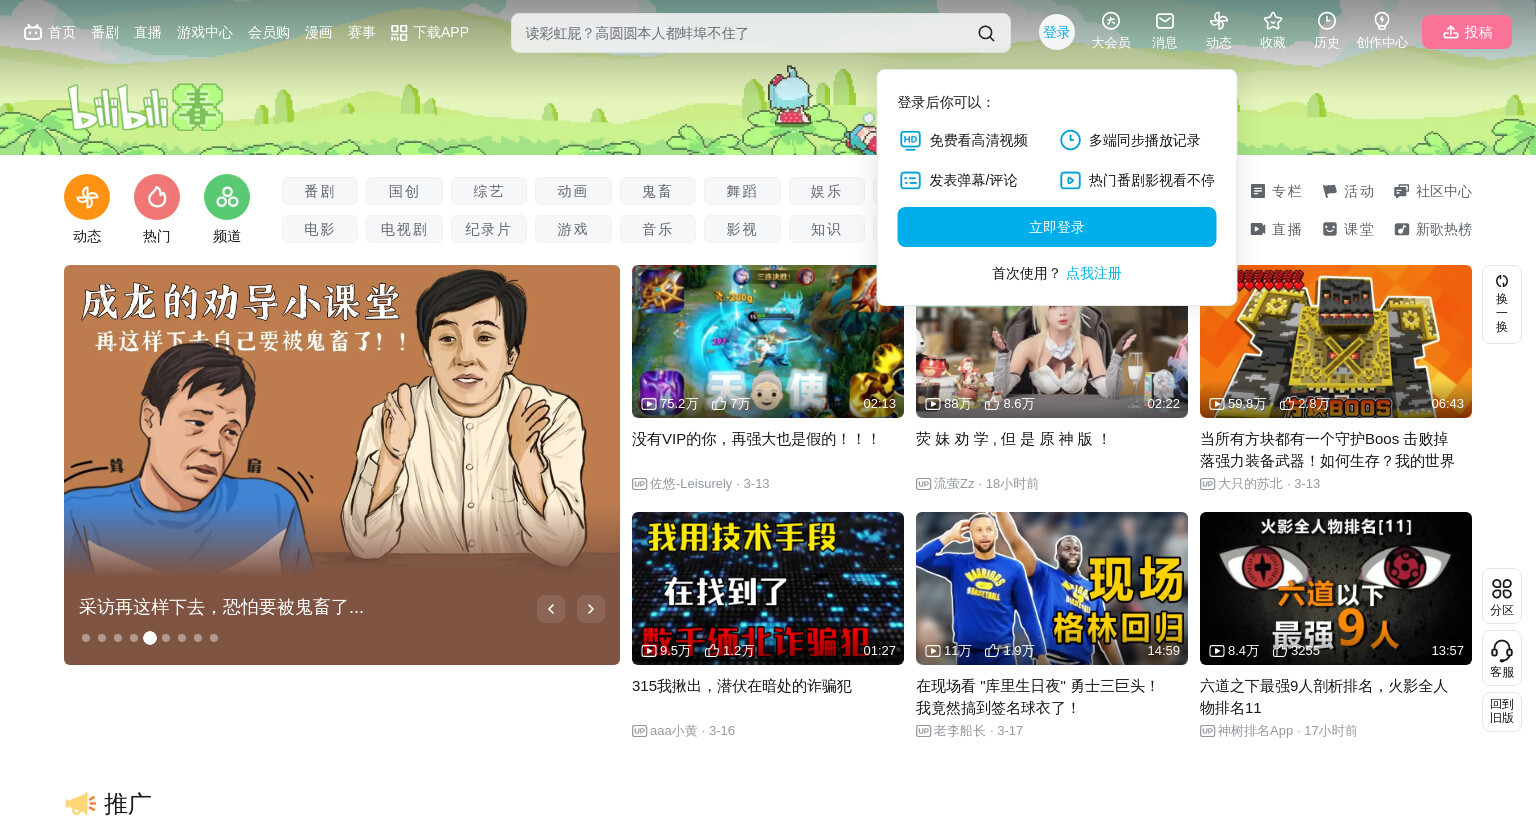Viewport: 1536px width, 824px height.
Task: Open 课堂 icon link
Action: (x=1348, y=229)
